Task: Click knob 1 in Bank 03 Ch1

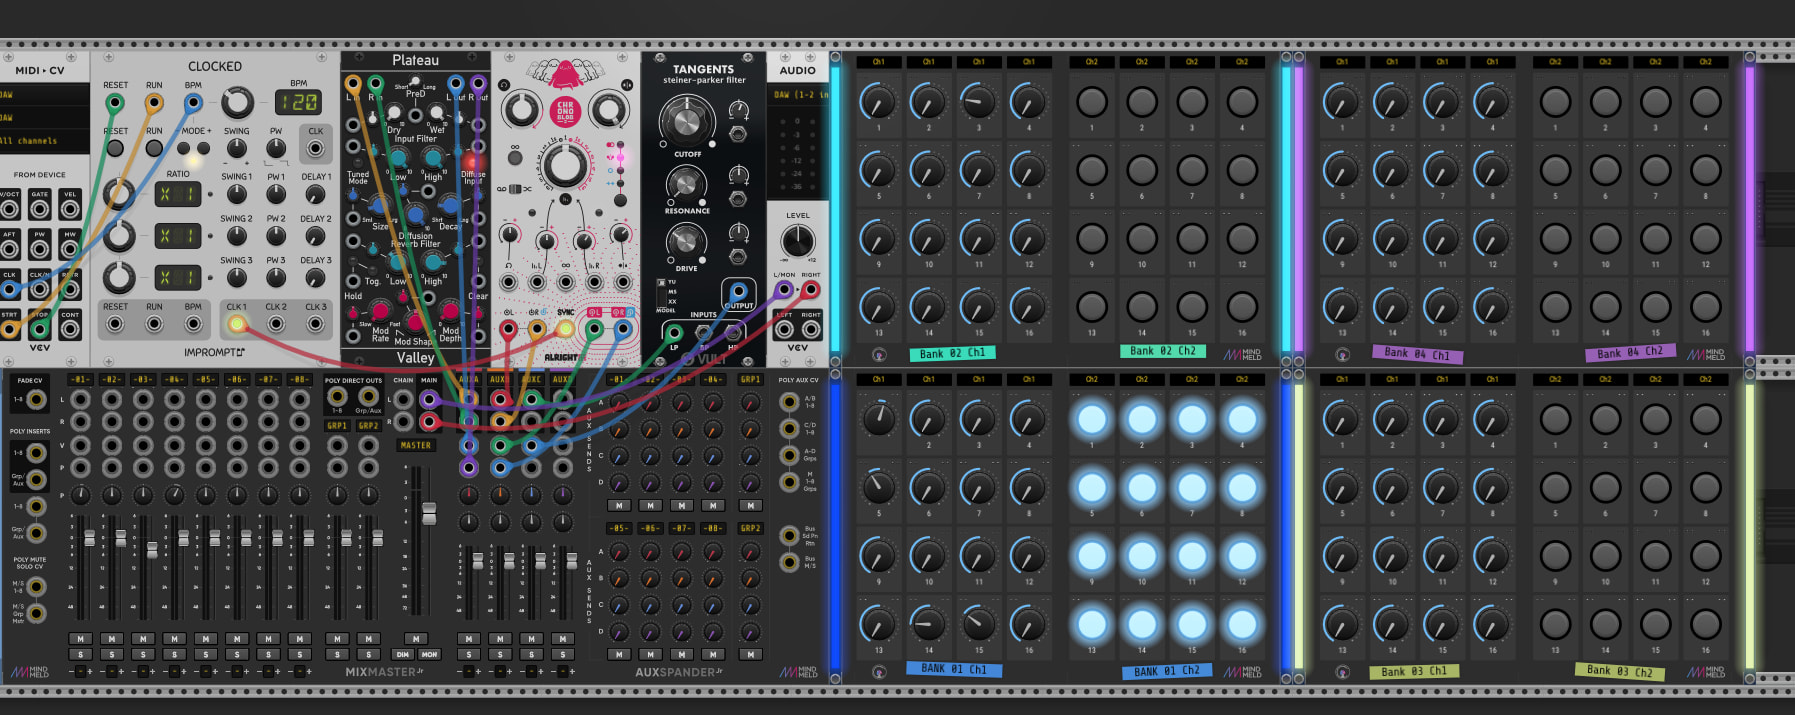Action: tap(1342, 420)
